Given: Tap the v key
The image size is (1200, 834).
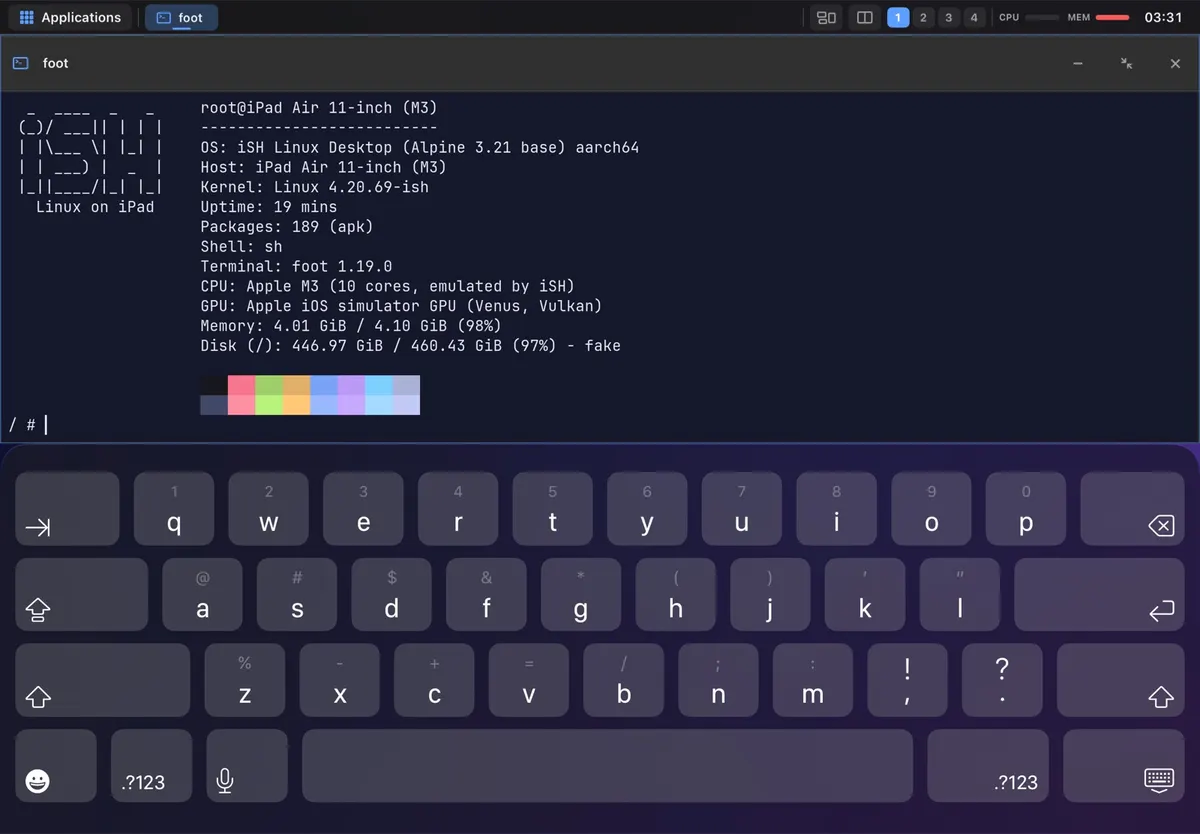Looking at the screenshot, I should tap(529, 680).
